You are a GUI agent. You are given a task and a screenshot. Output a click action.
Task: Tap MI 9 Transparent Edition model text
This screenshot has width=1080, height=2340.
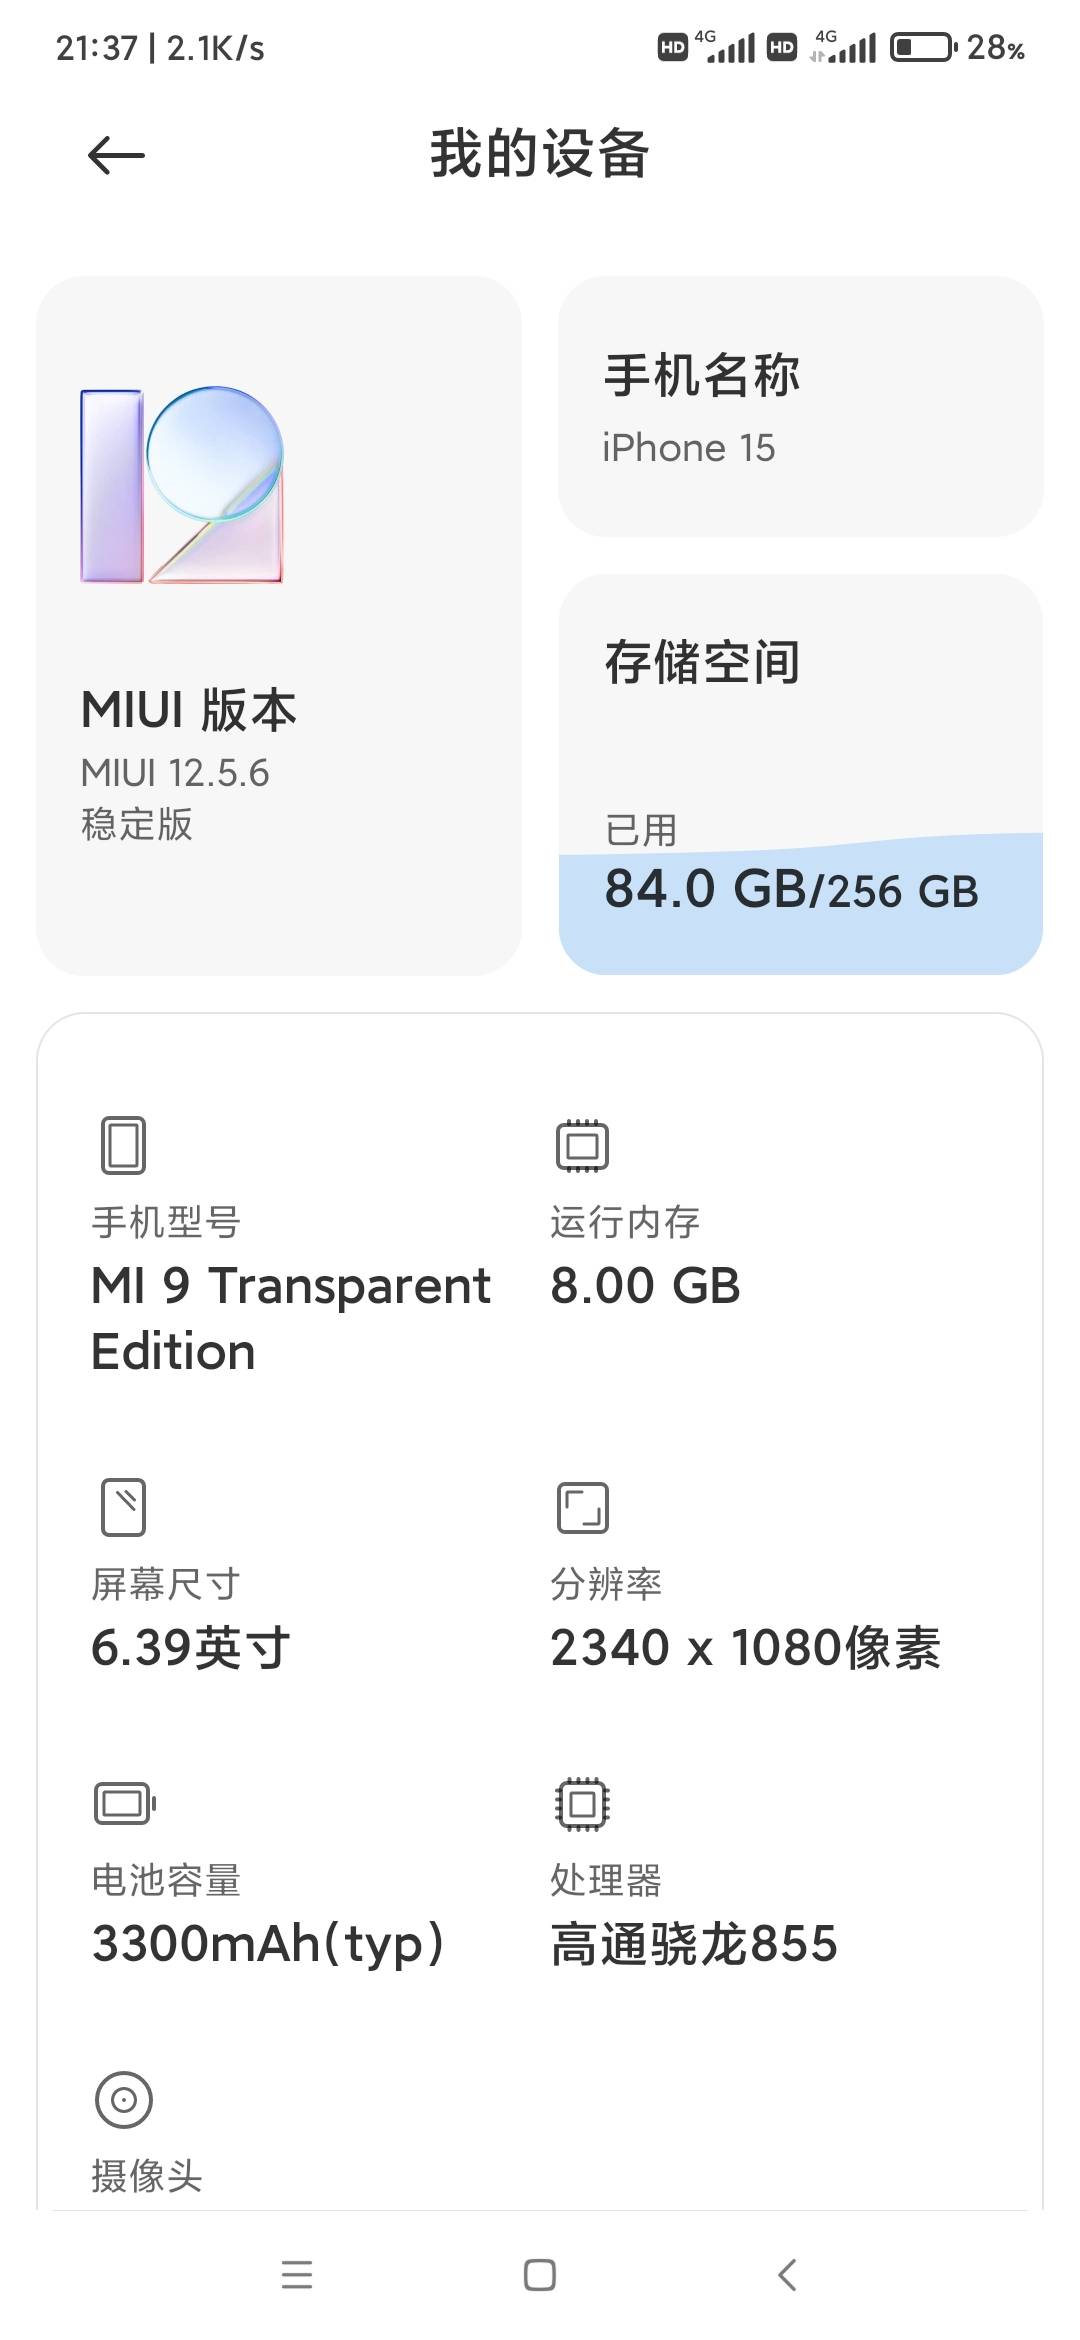[x=290, y=1317]
